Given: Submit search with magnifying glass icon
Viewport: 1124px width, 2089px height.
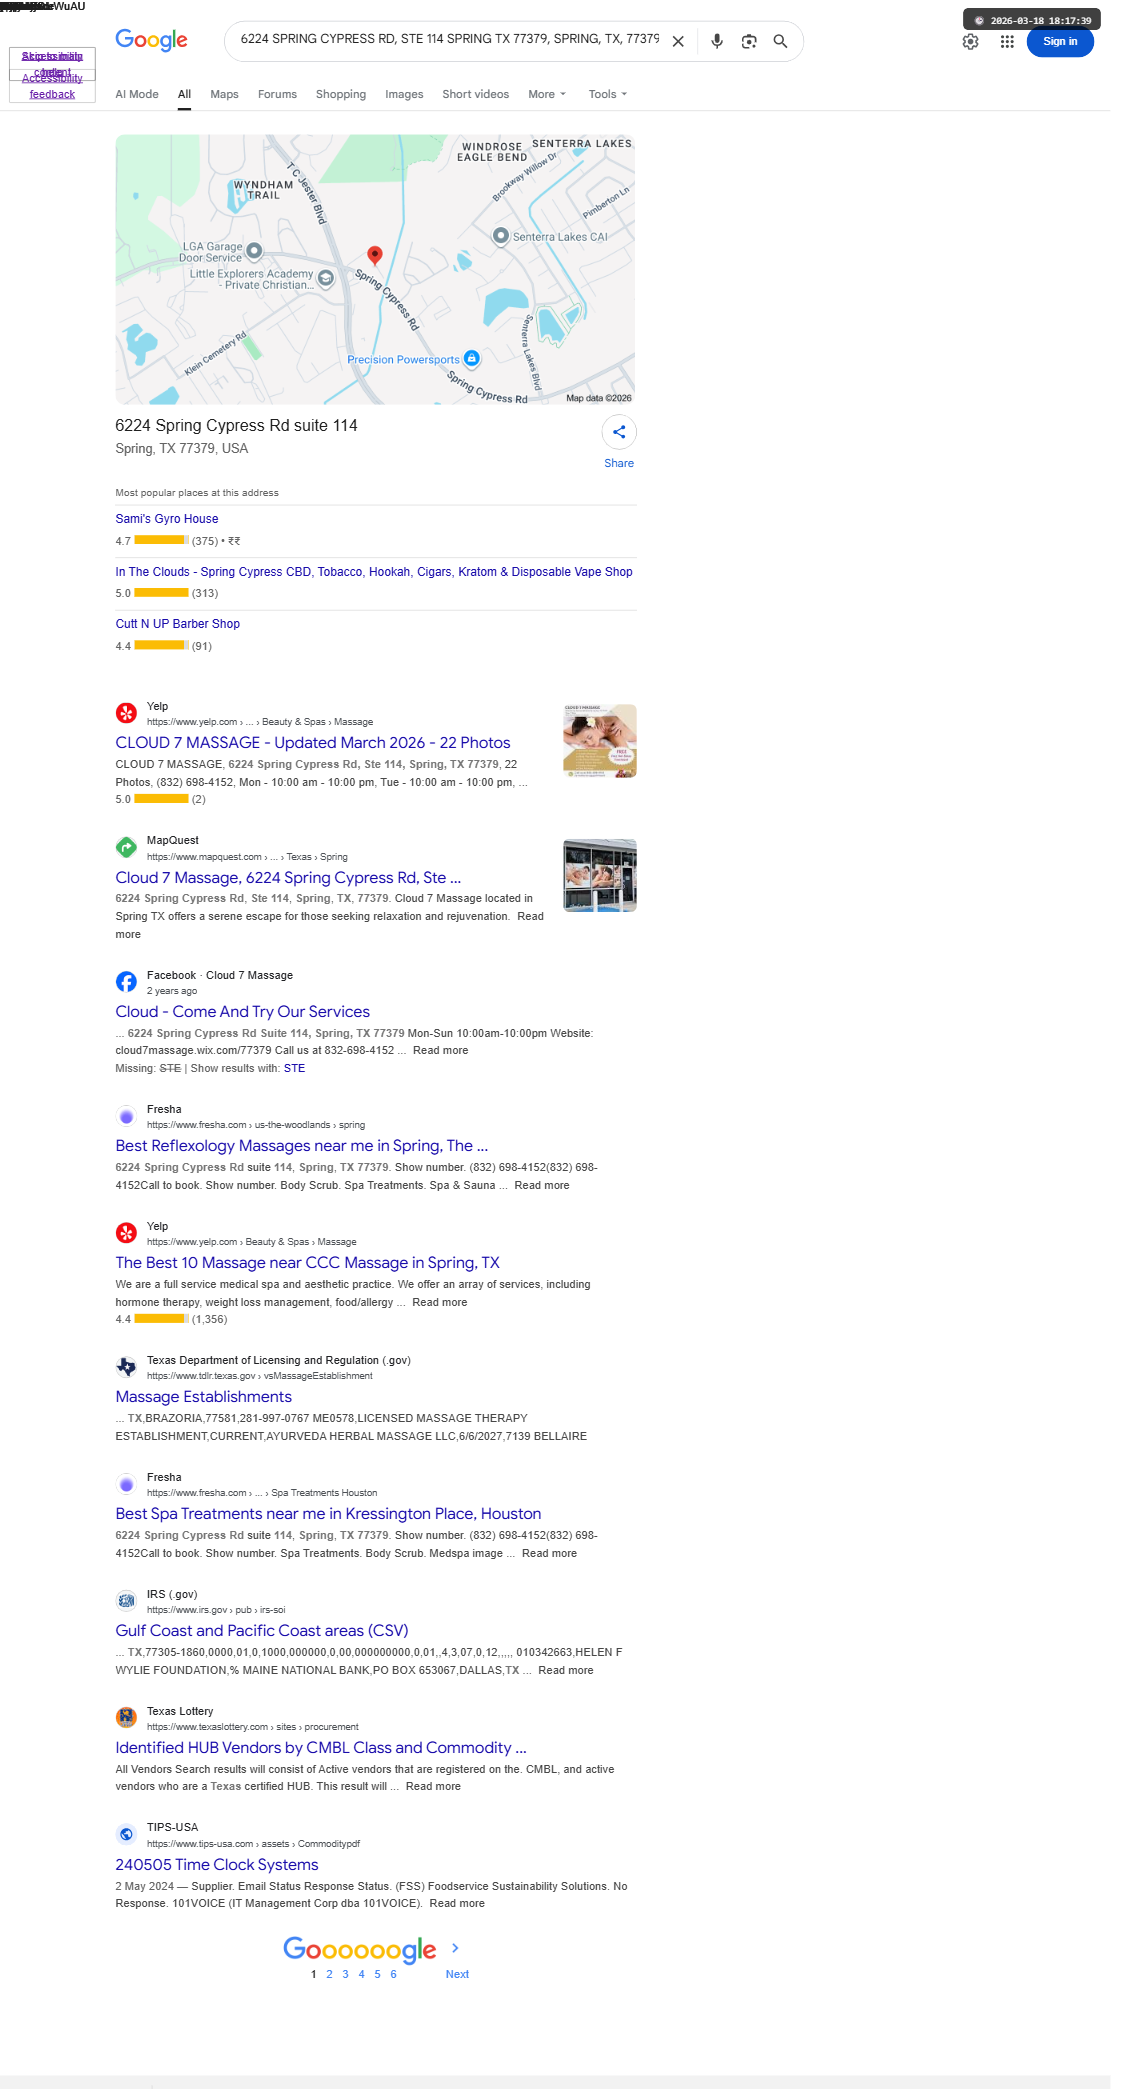Looking at the screenshot, I should (x=781, y=41).
